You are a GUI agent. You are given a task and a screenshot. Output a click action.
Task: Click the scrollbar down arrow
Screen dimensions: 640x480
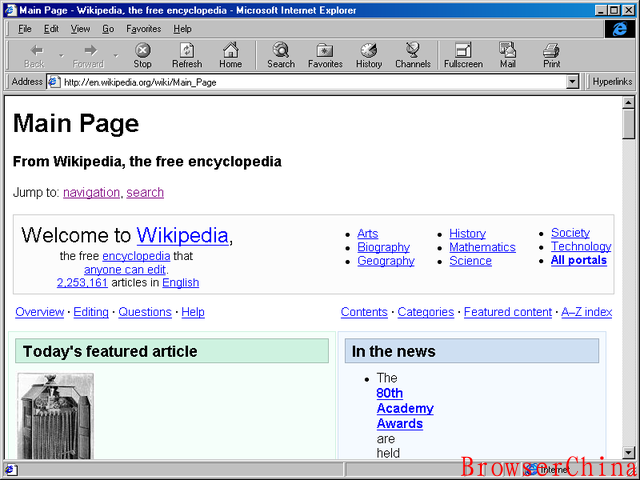coord(629,452)
